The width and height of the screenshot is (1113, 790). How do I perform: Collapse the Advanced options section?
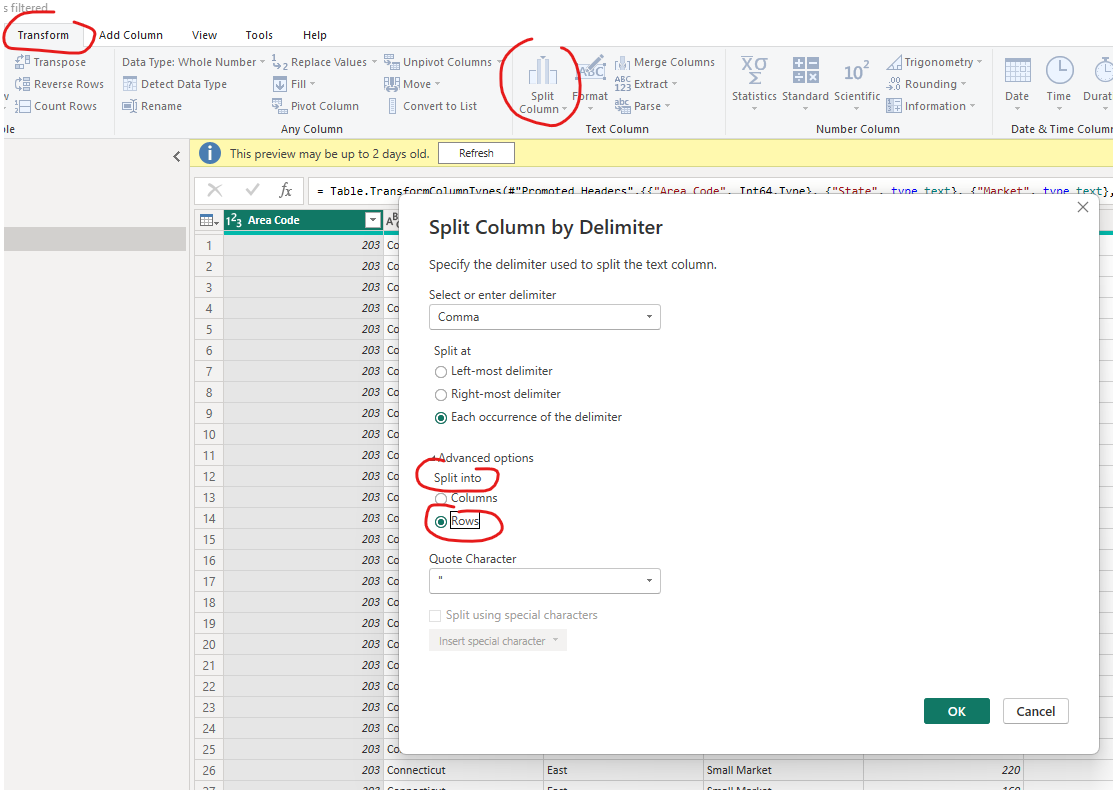tap(484, 458)
